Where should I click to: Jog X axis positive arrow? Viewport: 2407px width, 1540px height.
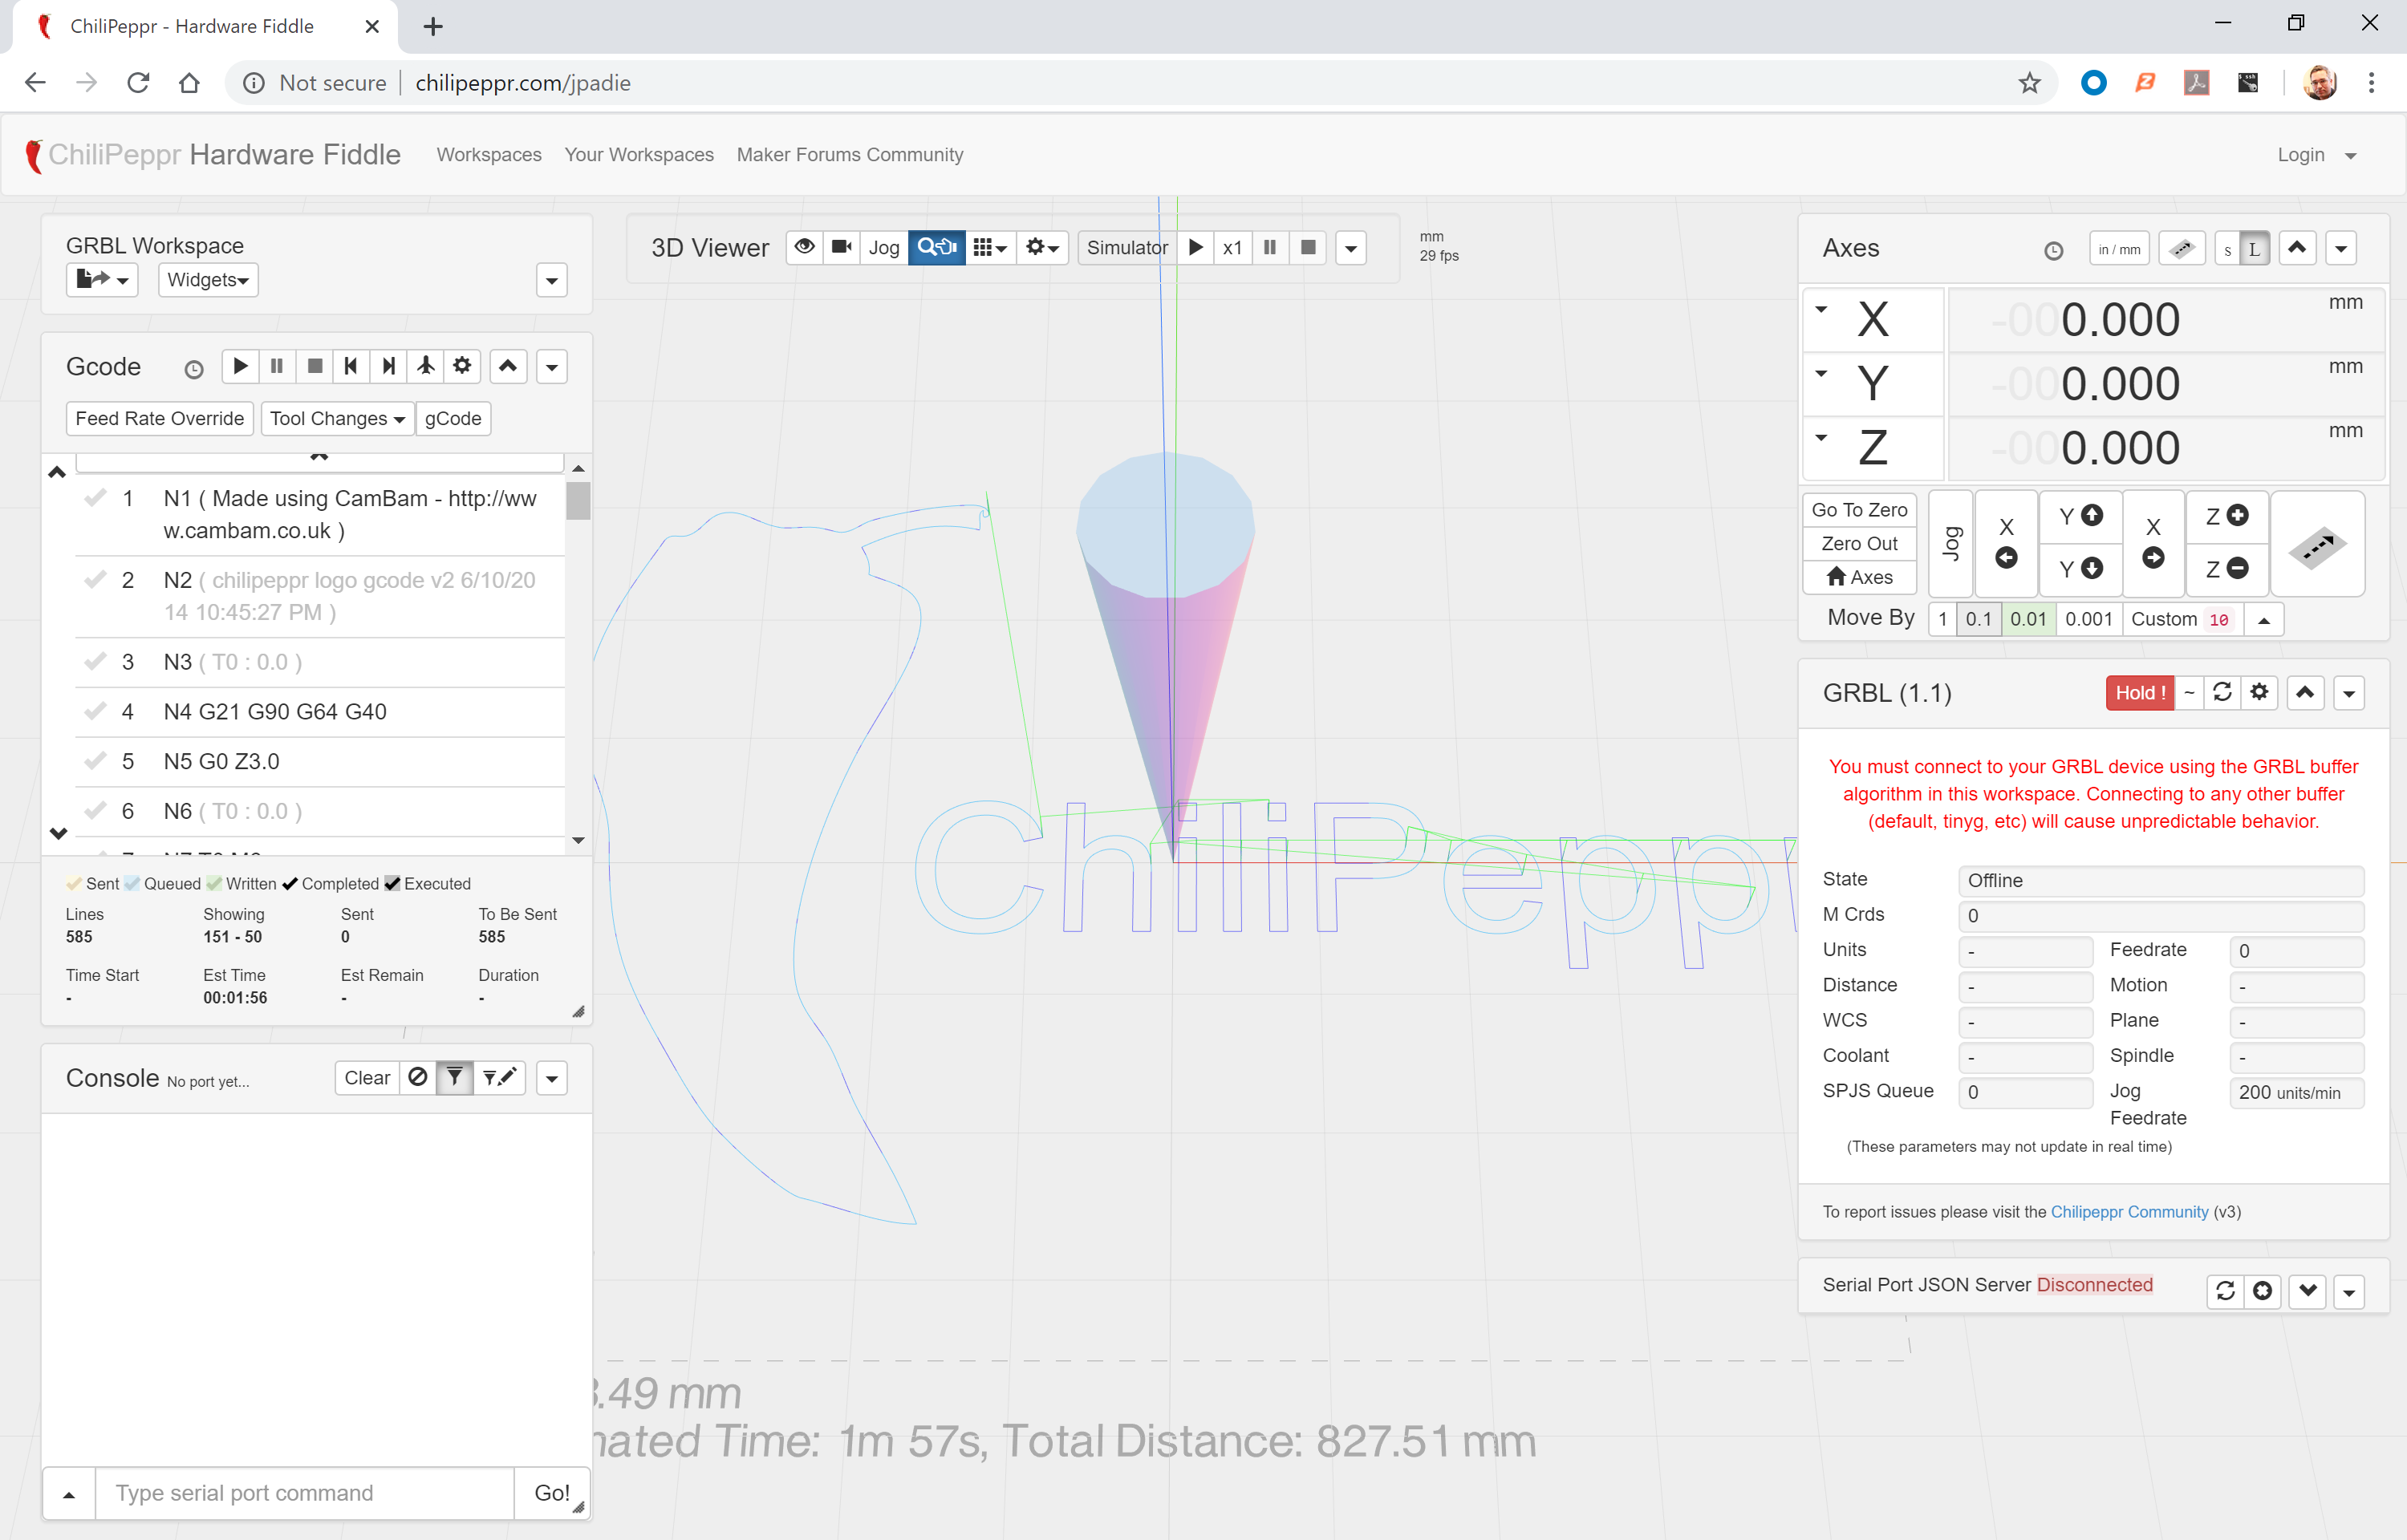coord(2153,543)
